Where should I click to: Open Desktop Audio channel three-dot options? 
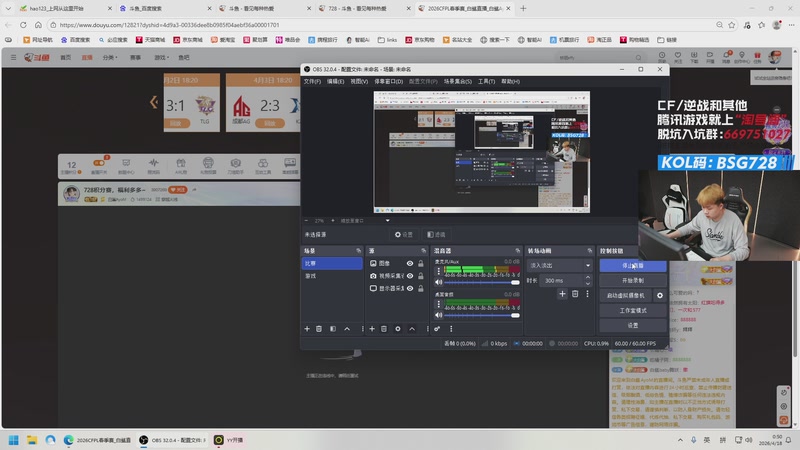click(x=438, y=304)
